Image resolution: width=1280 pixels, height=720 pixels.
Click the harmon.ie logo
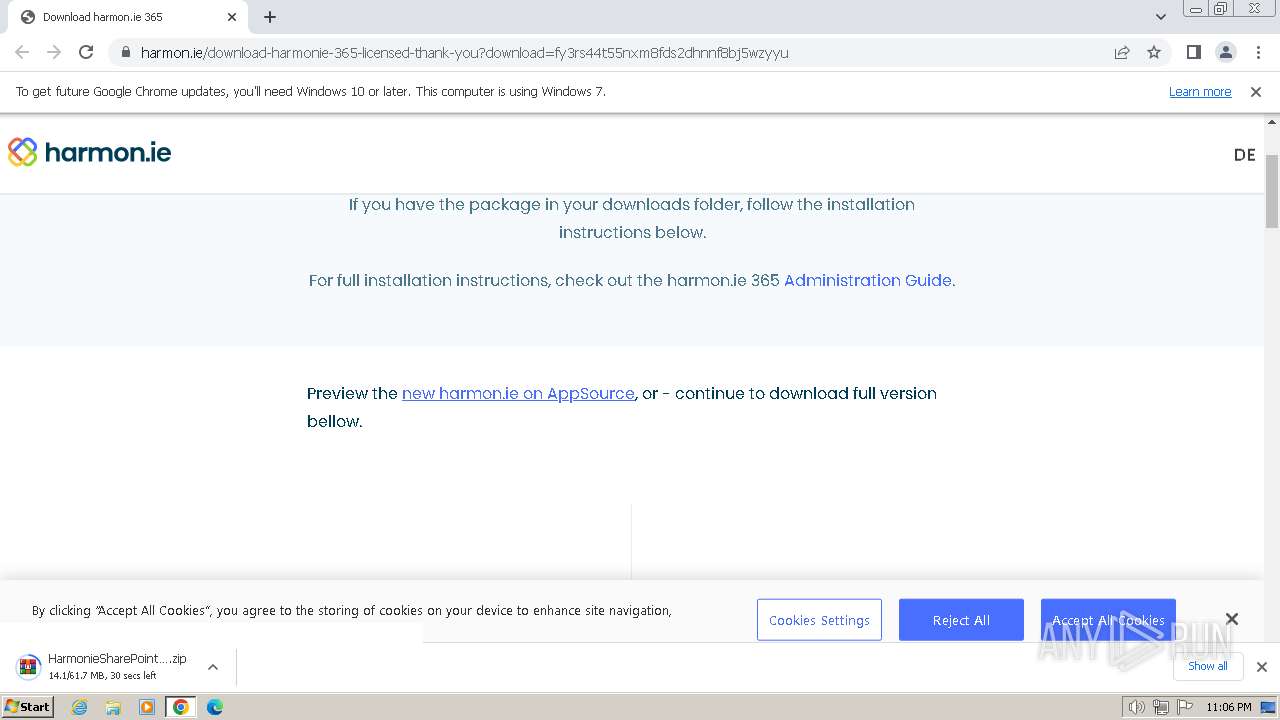89,152
